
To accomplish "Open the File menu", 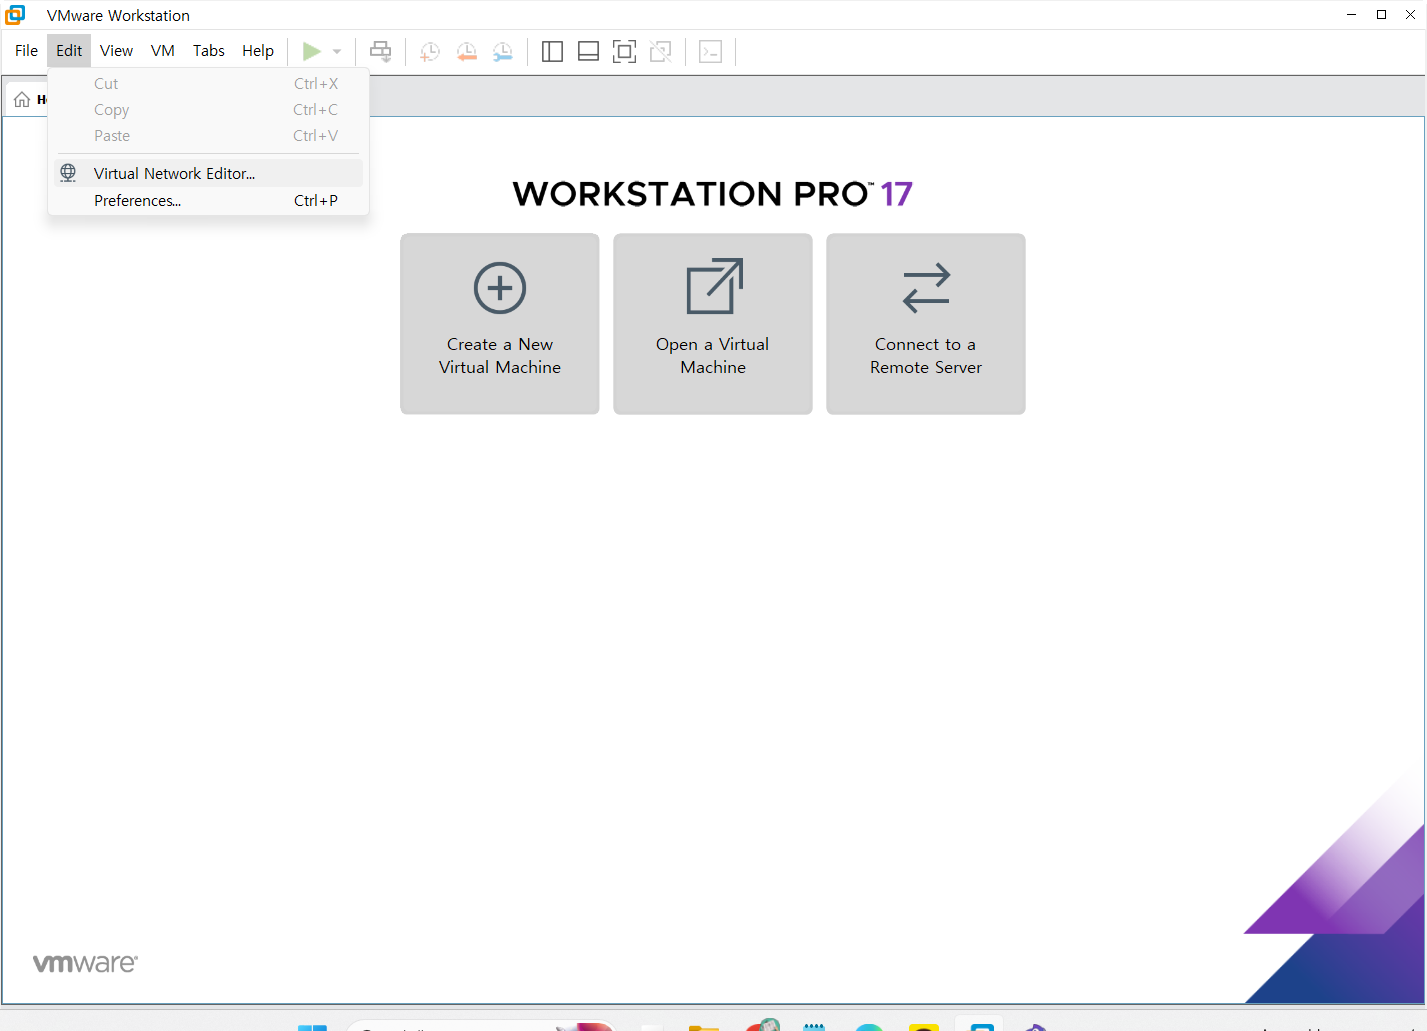I will point(26,51).
